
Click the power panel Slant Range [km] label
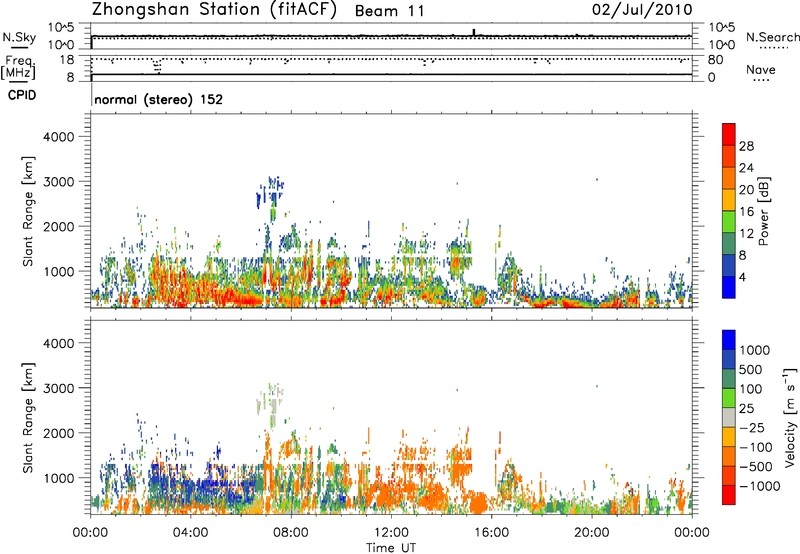[28, 211]
